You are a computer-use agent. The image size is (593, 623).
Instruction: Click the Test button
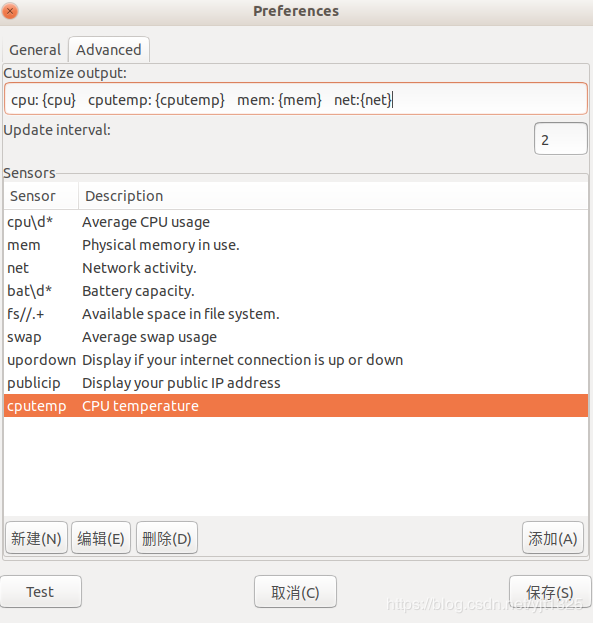point(40,592)
